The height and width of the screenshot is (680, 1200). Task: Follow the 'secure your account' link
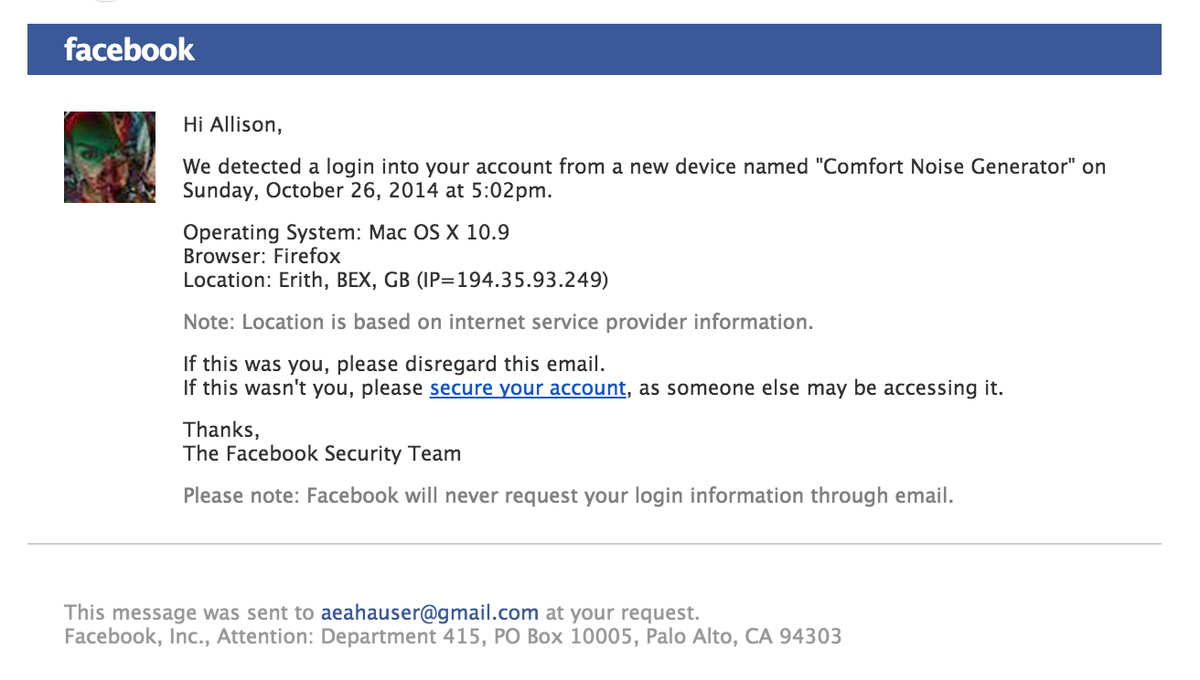coord(528,388)
